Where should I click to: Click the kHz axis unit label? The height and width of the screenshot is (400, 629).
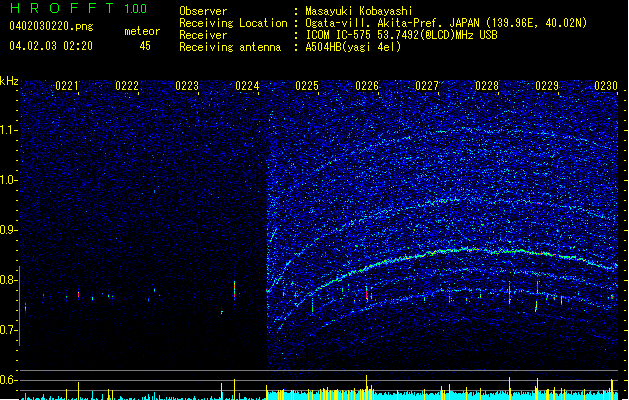tap(9, 81)
